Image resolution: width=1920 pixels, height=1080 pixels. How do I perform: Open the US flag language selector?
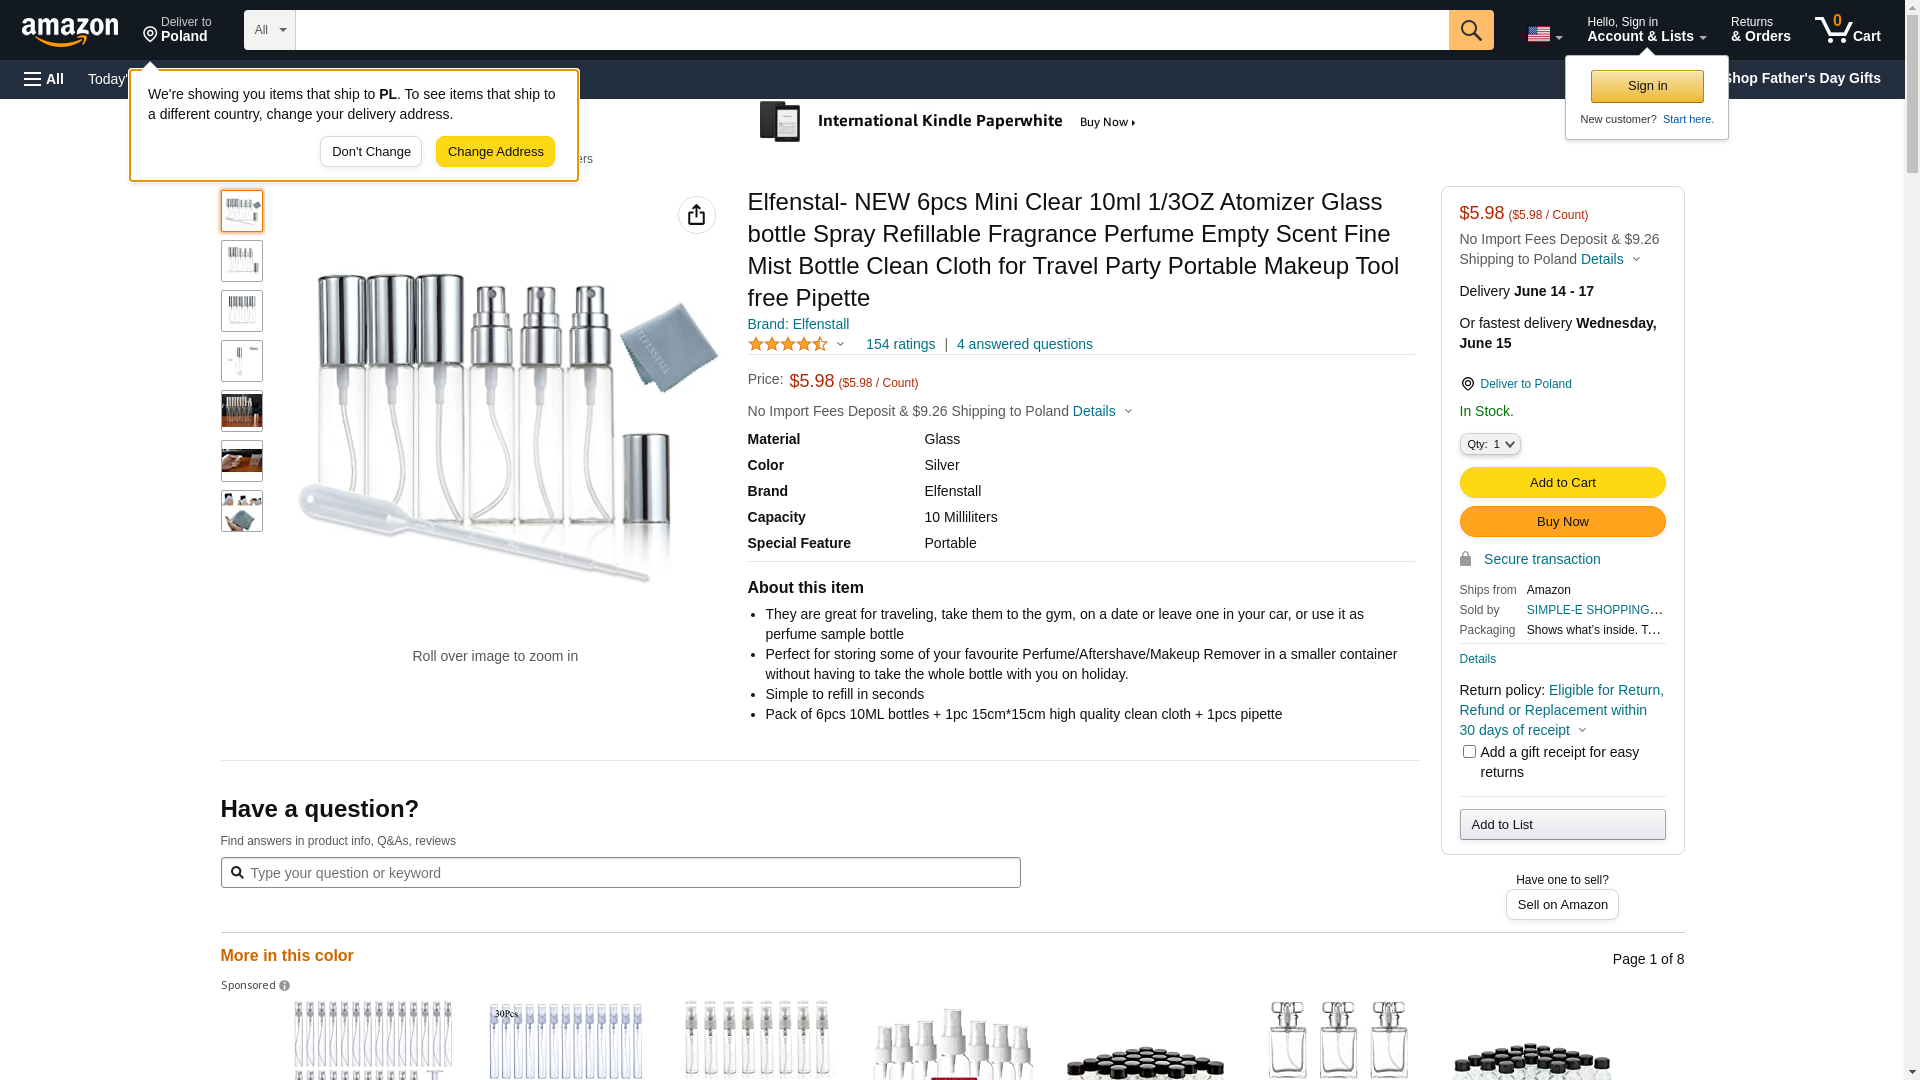click(1543, 35)
